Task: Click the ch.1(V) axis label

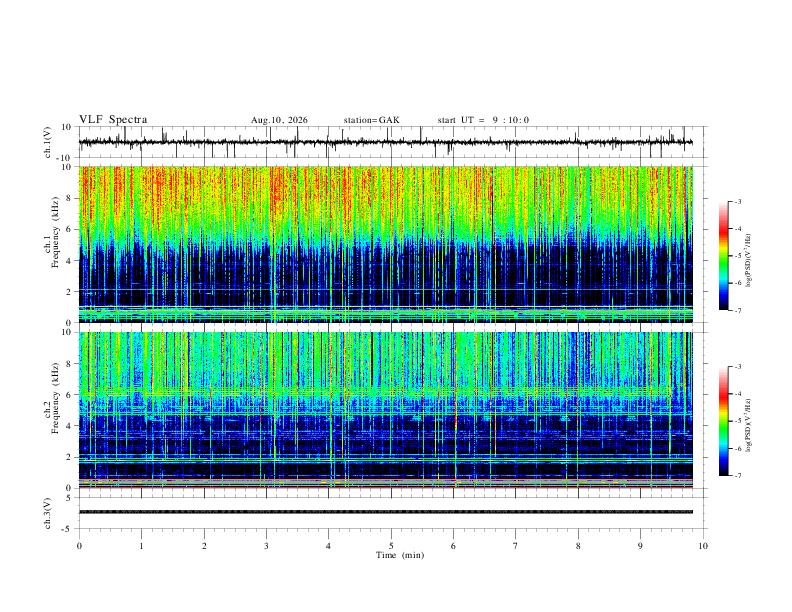Action: pos(48,142)
